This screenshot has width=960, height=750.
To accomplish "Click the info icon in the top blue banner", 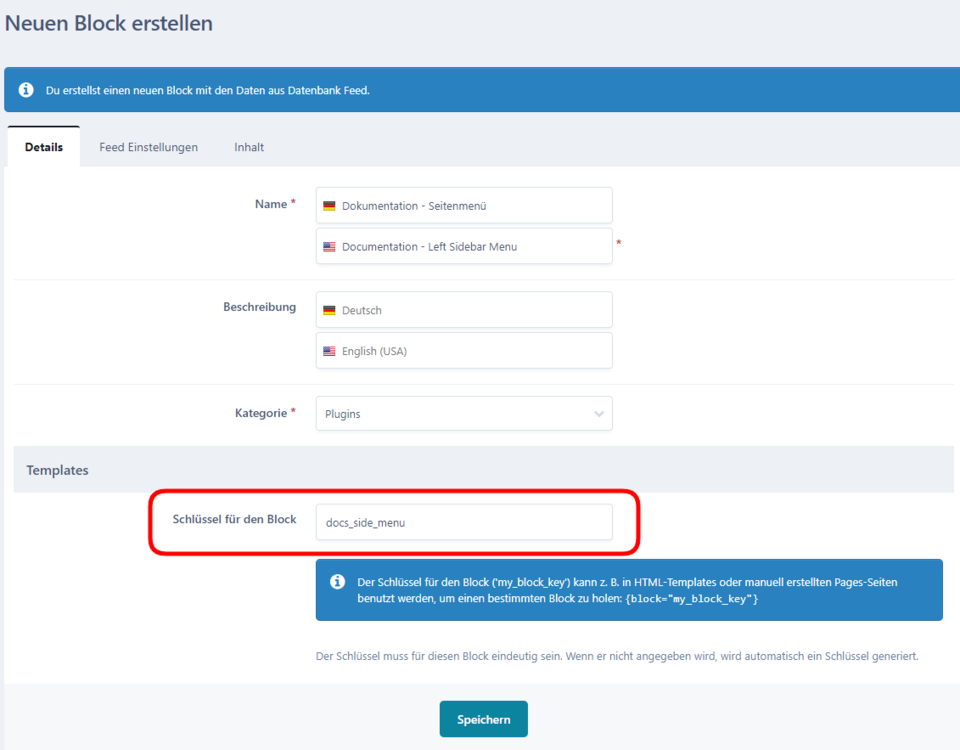I will click(x=25, y=89).
